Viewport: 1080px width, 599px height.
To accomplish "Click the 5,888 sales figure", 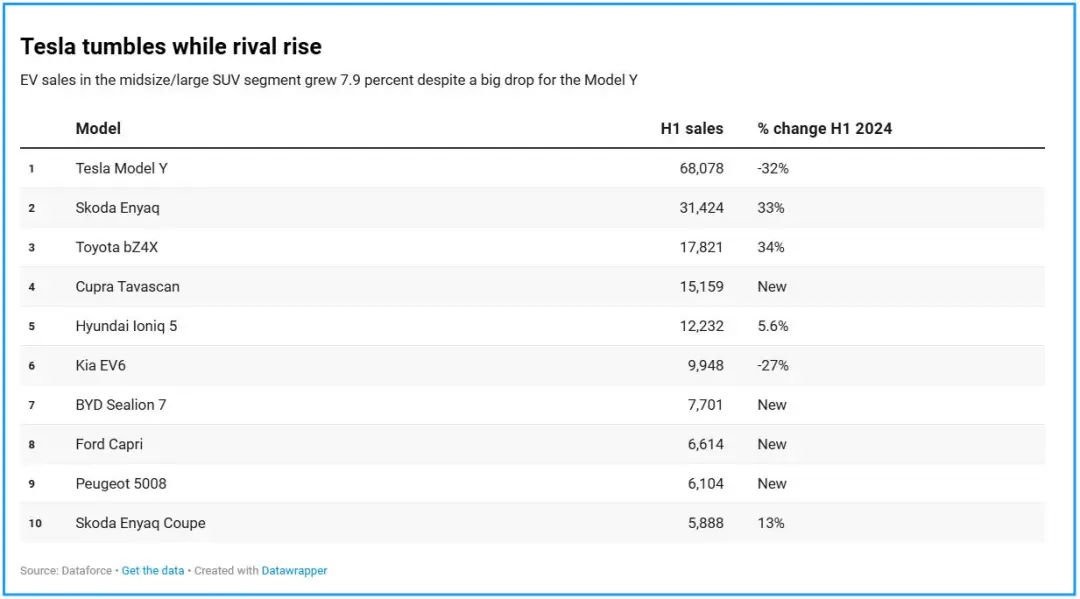I will coord(705,523).
